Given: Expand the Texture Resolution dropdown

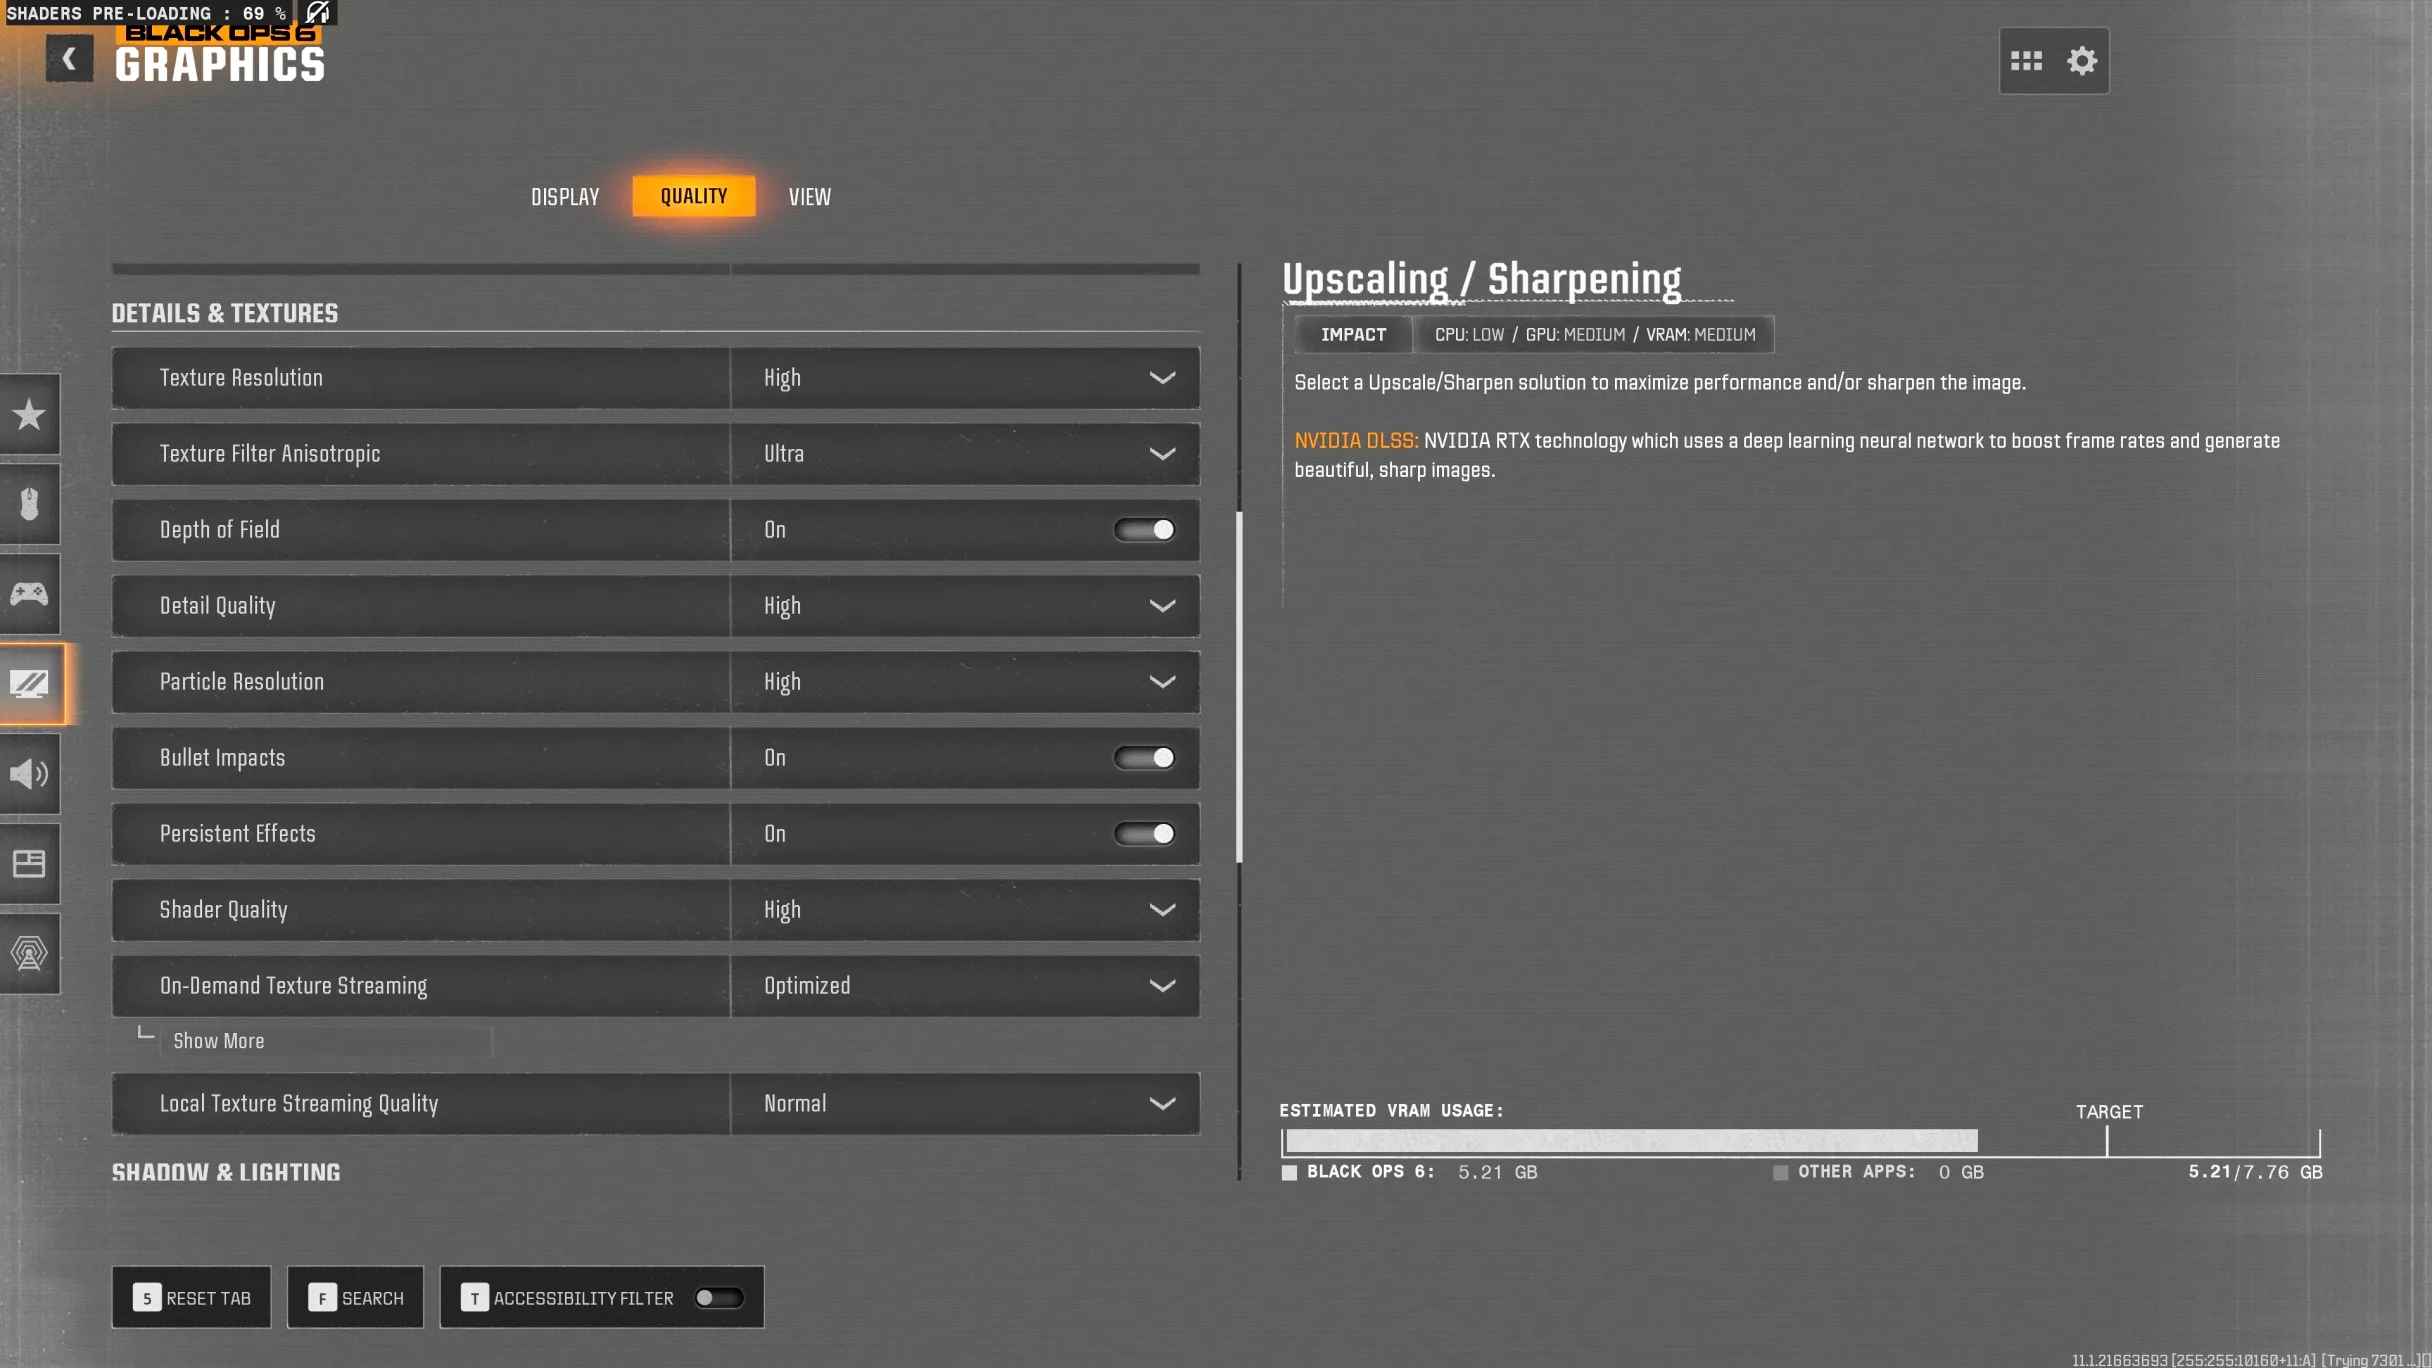Looking at the screenshot, I should click(964, 378).
